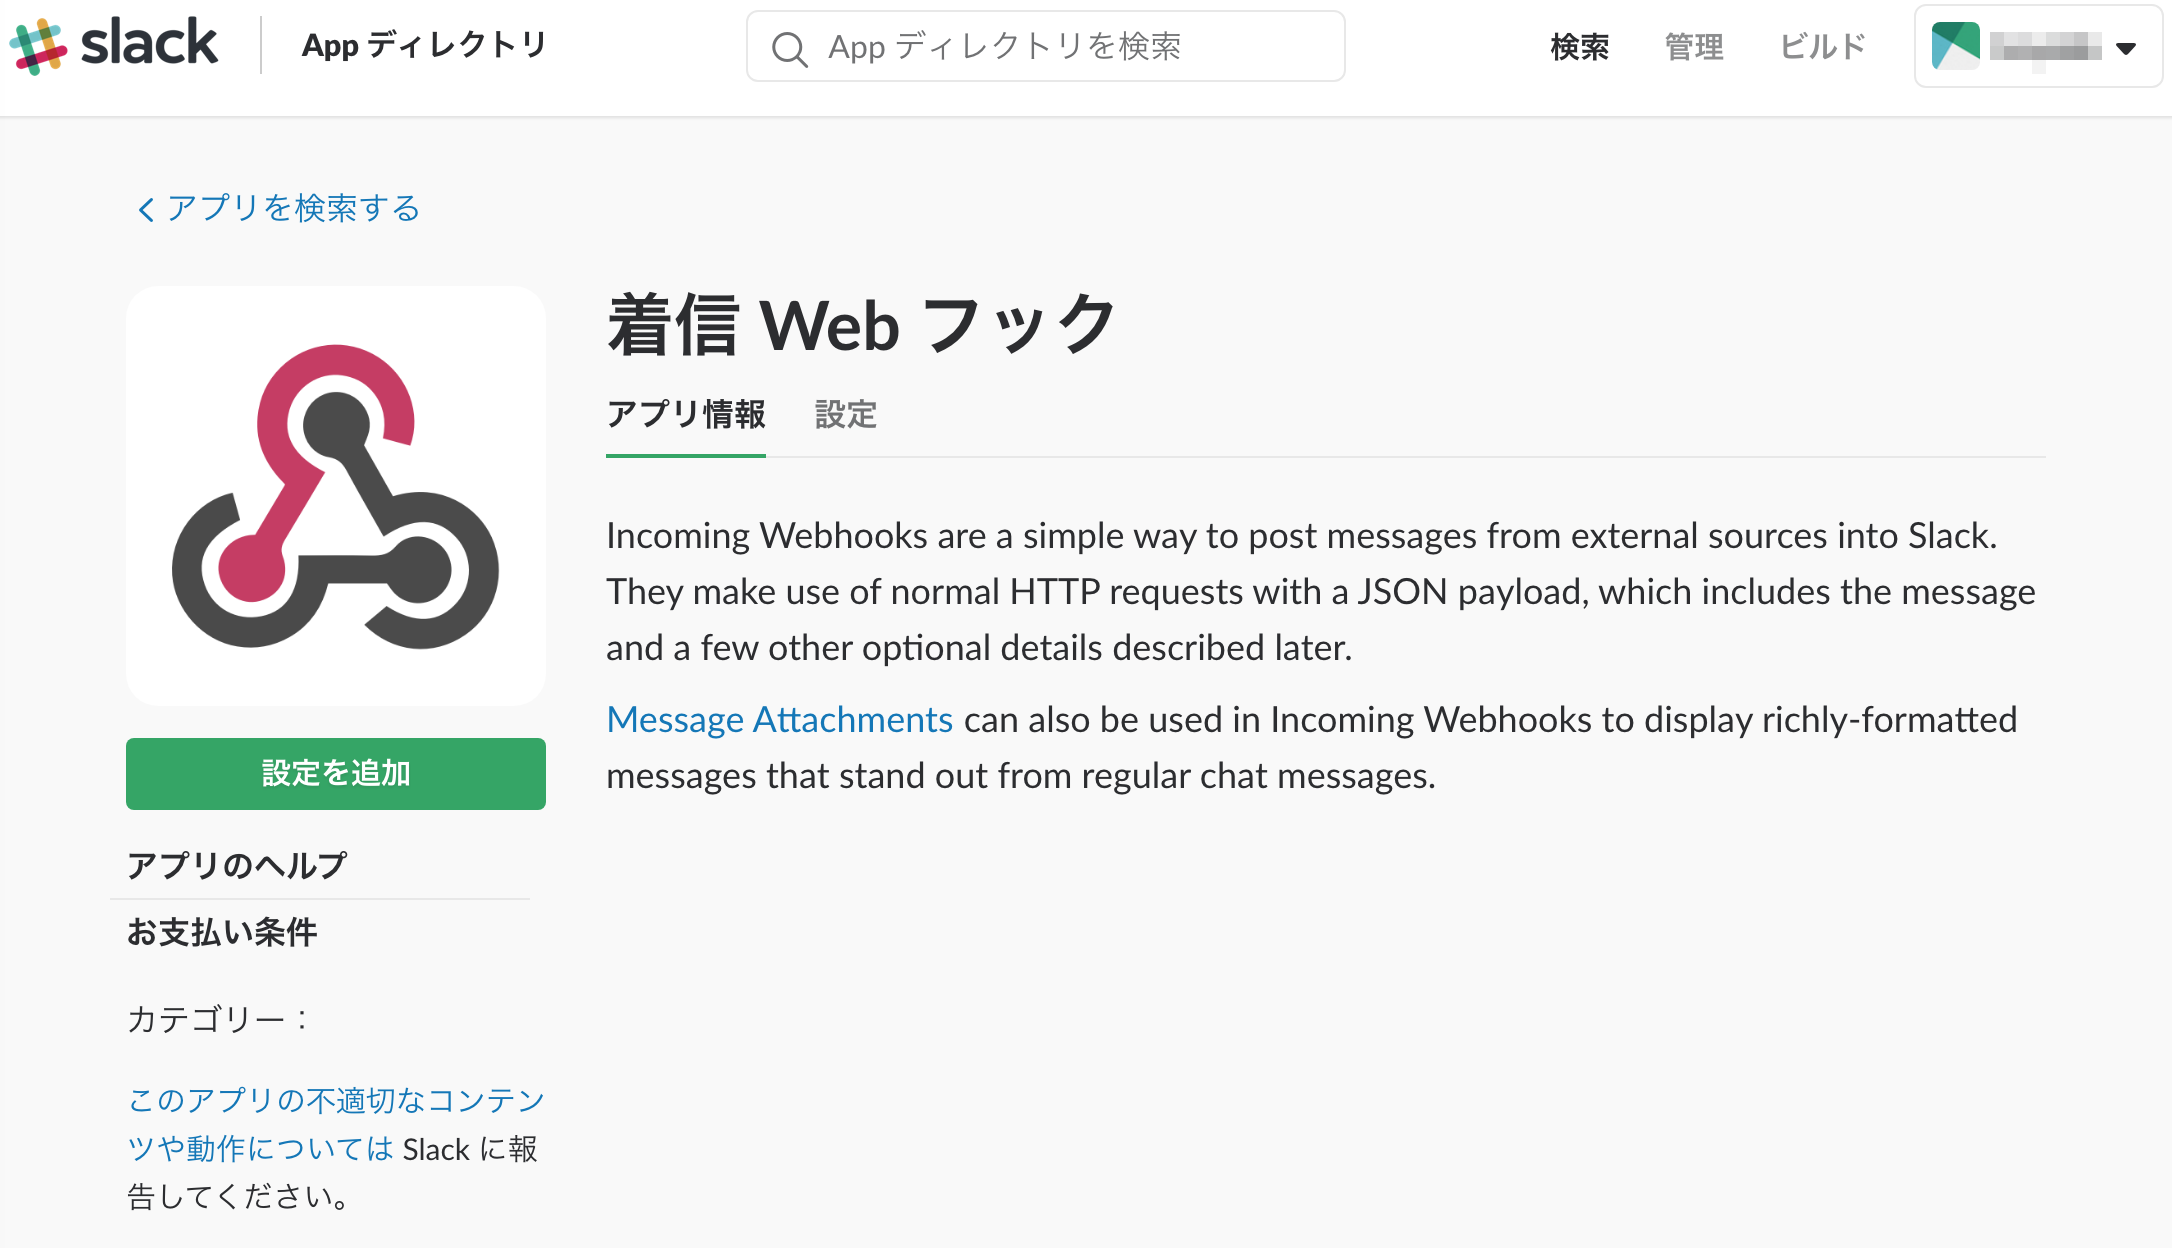Screen dimensions: 2172x1248
Task: Click inside the App ディレクトリを検索 search field
Action: (x=1046, y=46)
